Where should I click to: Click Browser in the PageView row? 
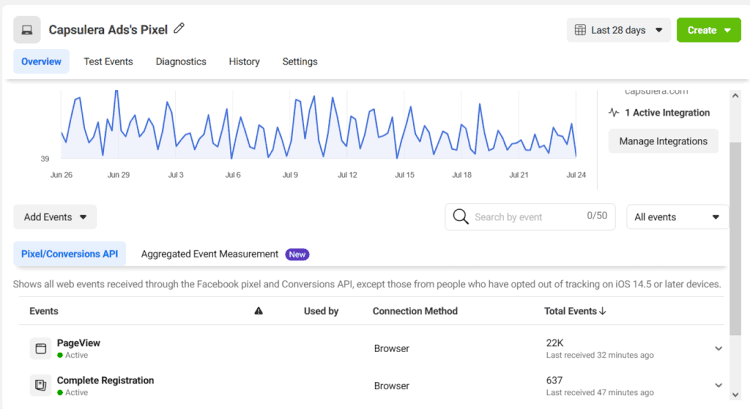click(x=392, y=349)
